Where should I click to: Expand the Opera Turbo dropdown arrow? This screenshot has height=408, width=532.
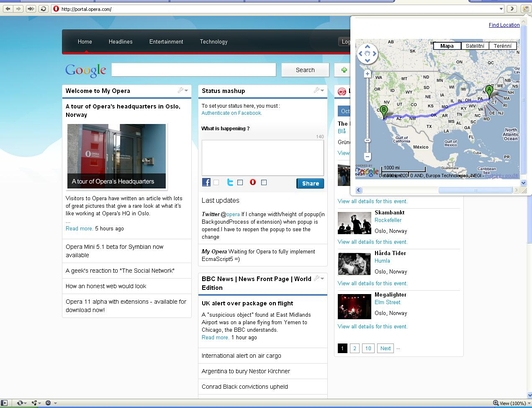pos(55,403)
